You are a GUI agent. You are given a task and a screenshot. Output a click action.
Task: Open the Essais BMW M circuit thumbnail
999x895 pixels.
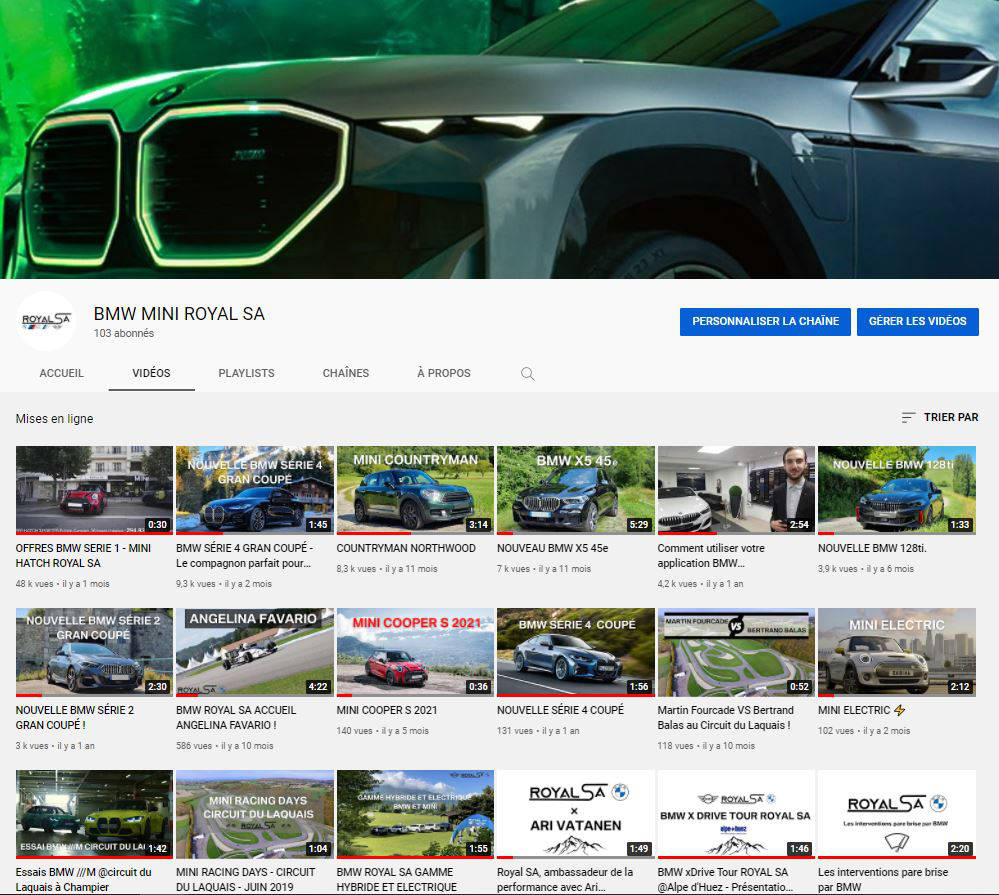pos(94,814)
